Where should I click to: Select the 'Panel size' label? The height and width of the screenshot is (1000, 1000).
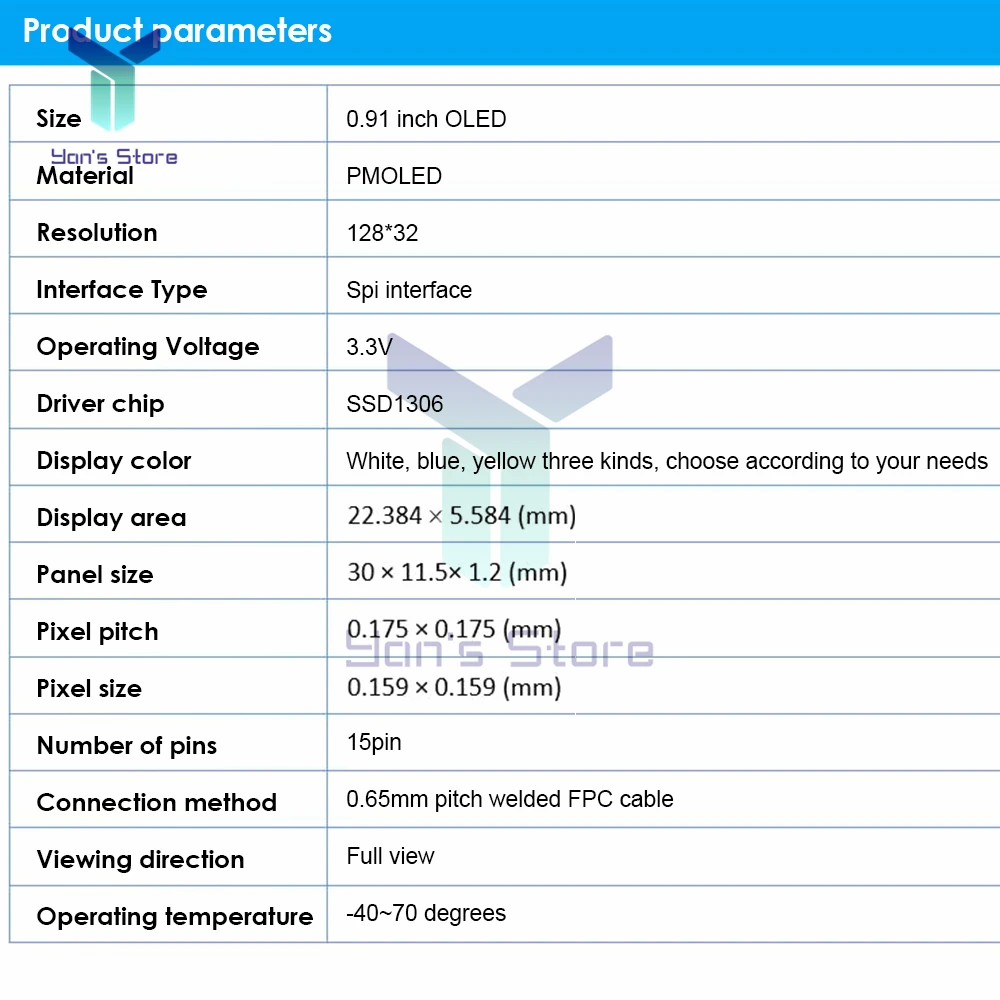[x=94, y=575]
